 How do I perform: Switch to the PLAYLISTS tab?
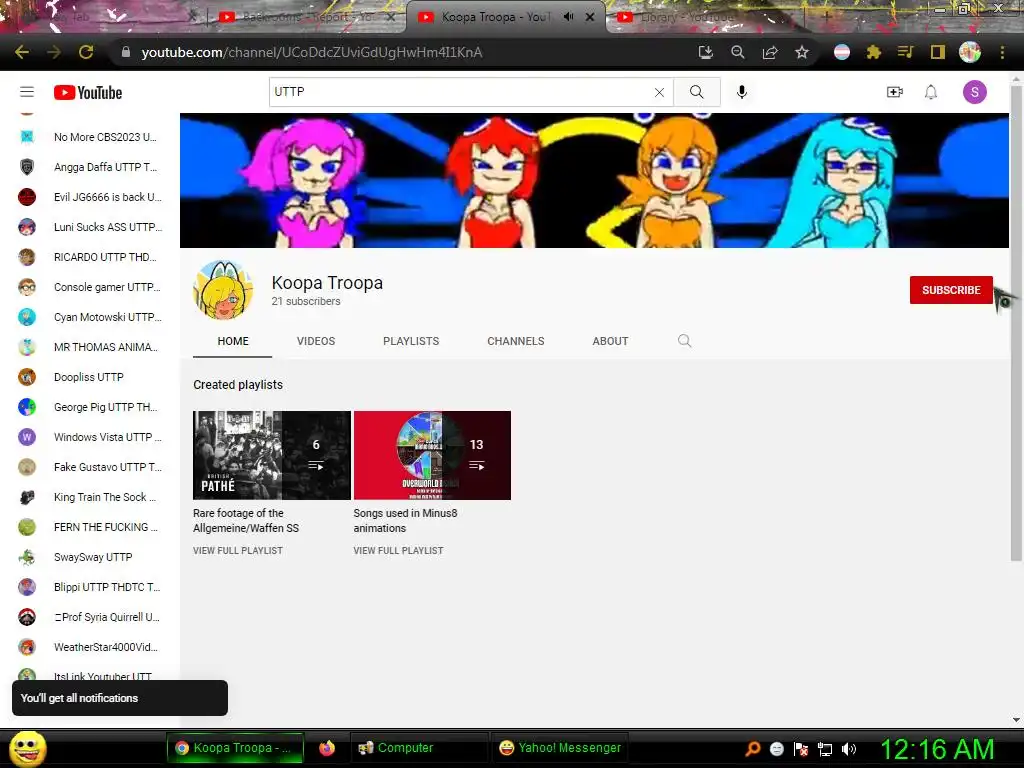pyautogui.click(x=411, y=341)
